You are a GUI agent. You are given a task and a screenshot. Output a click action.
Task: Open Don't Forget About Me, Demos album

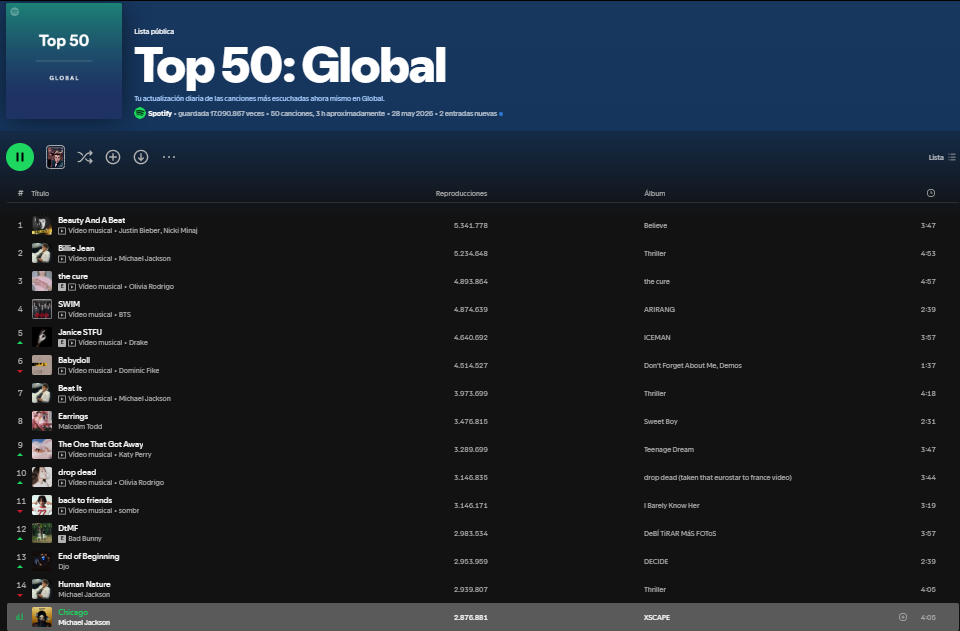(x=692, y=366)
